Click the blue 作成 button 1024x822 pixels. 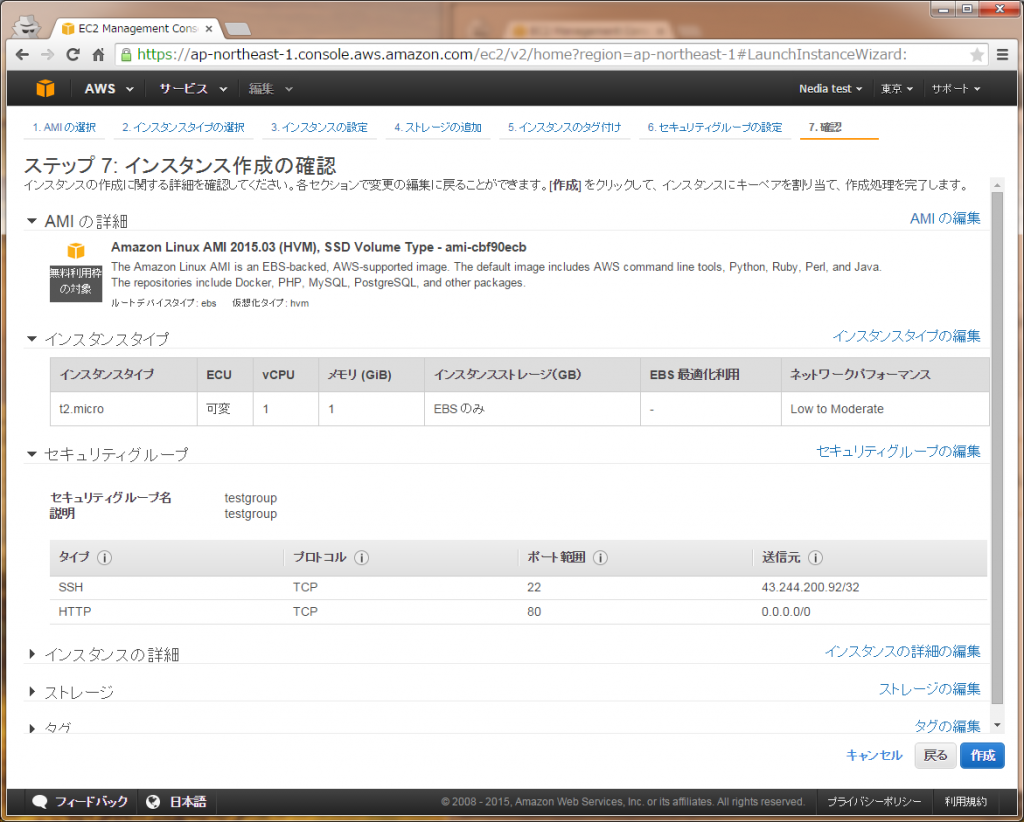[982, 755]
